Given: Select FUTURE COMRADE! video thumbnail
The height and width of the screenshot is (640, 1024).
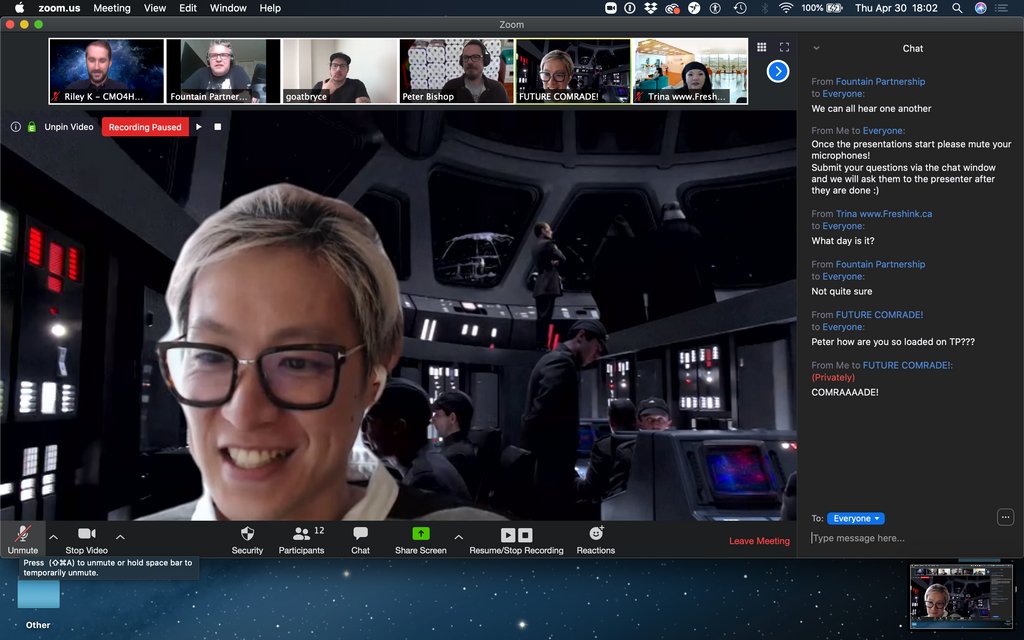Looking at the screenshot, I should (x=573, y=71).
